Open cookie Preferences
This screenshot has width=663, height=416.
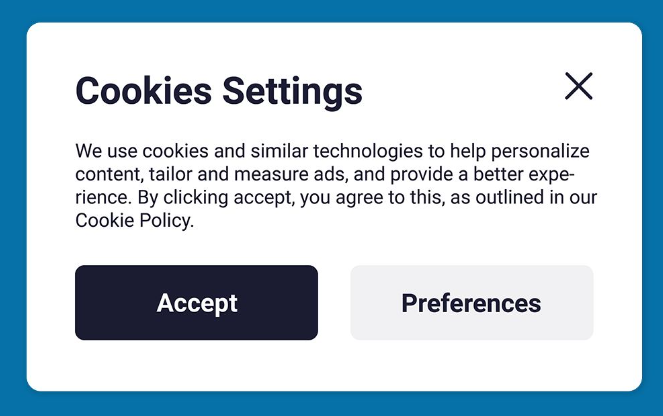471,303
